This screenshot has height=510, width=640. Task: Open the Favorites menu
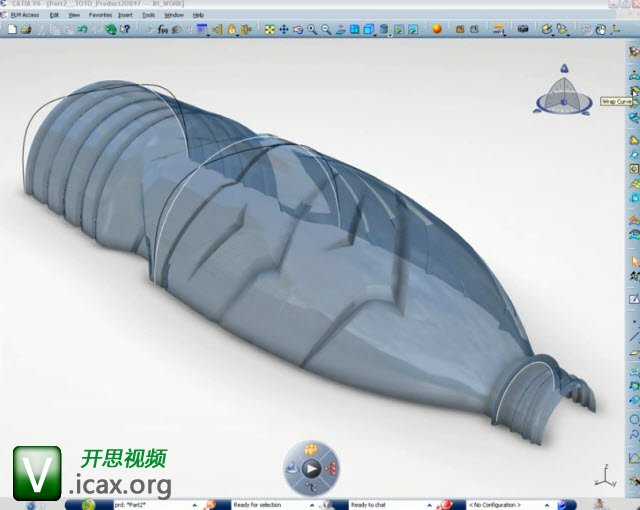pos(100,15)
